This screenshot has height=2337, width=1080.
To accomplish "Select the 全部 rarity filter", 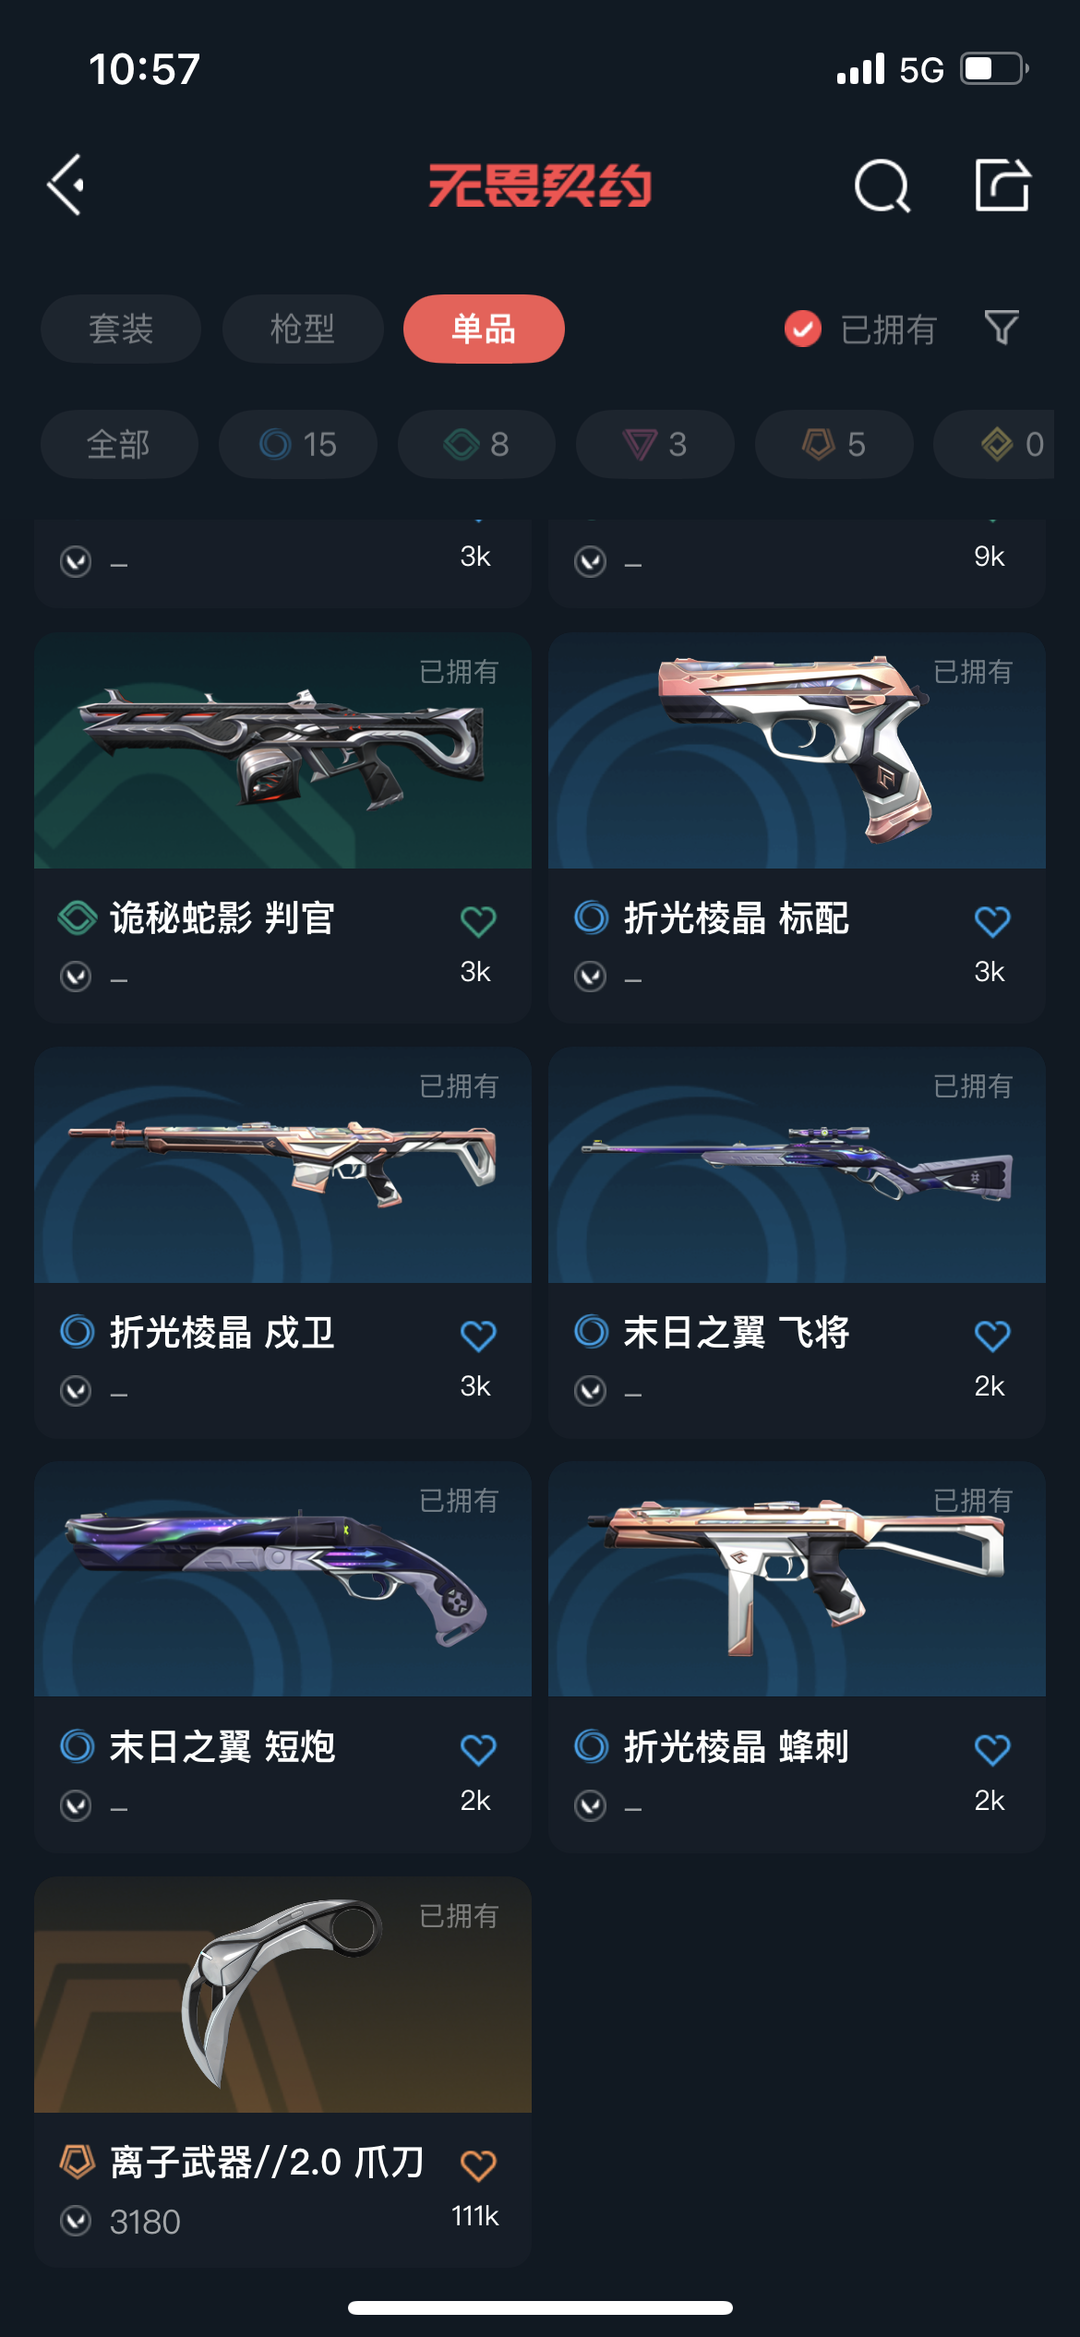I will click(119, 444).
